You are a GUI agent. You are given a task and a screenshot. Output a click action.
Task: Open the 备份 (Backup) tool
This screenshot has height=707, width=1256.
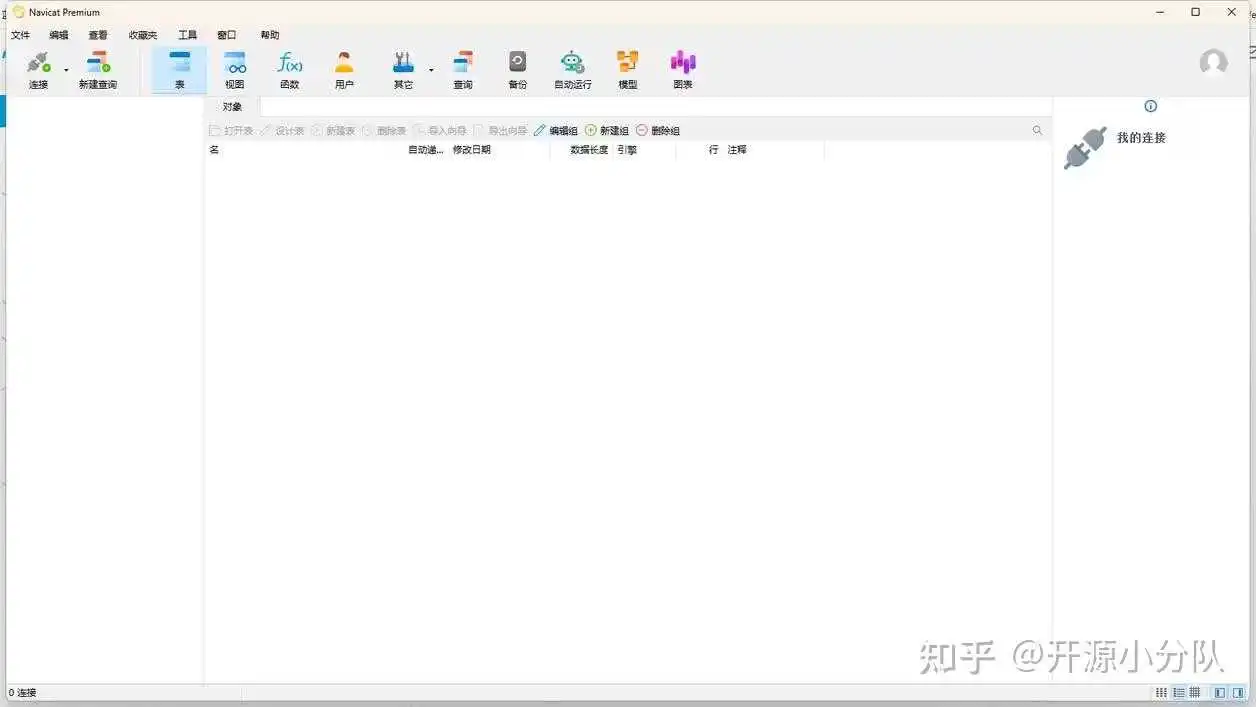coord(517,69)
